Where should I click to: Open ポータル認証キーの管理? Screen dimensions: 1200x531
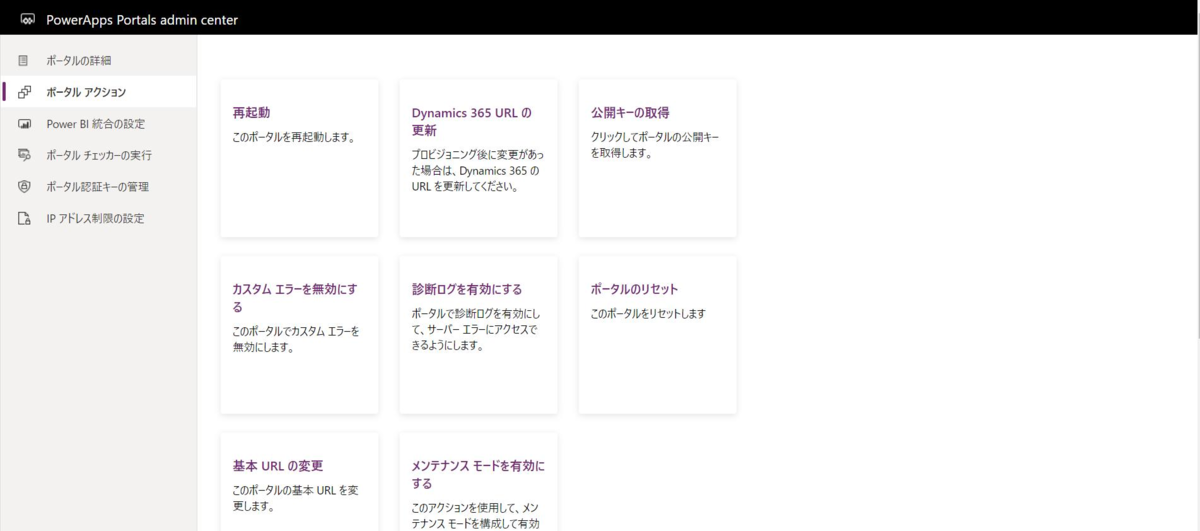[98, 187]
